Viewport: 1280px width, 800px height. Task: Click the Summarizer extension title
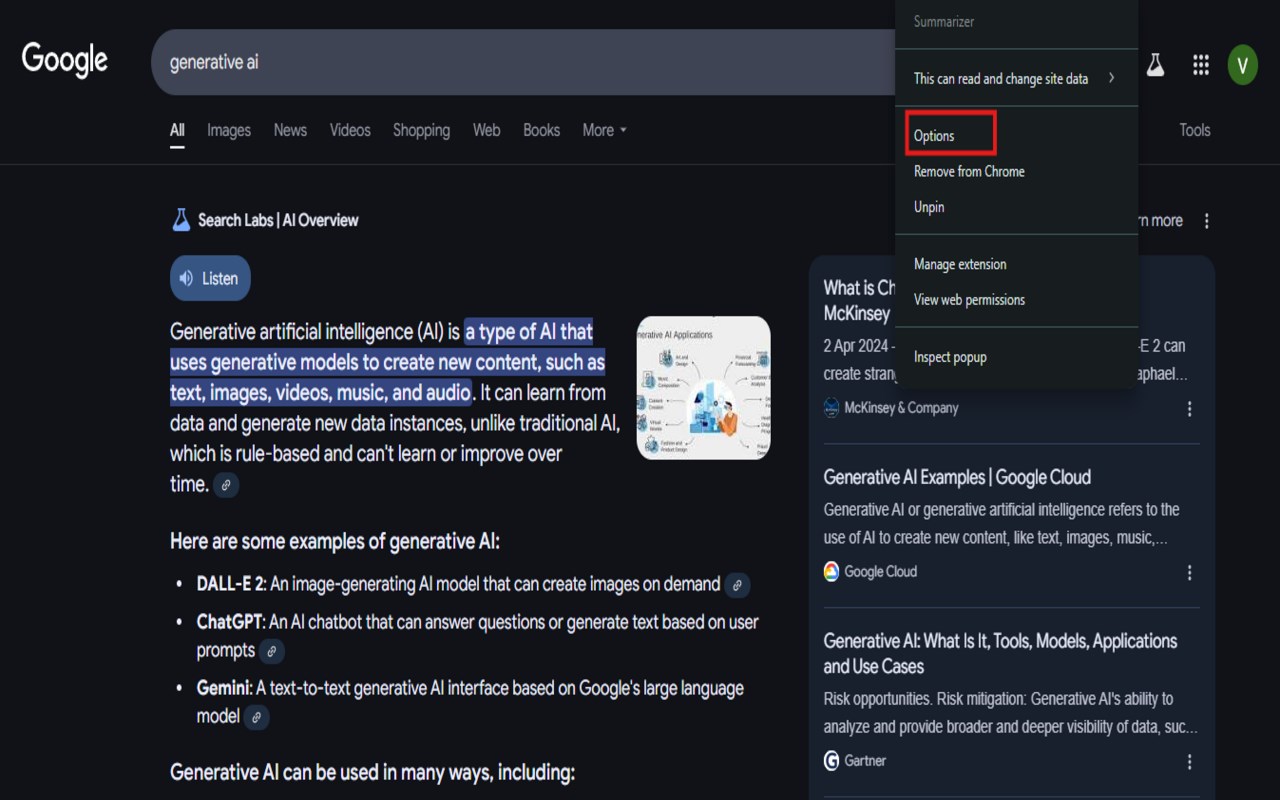944,21
